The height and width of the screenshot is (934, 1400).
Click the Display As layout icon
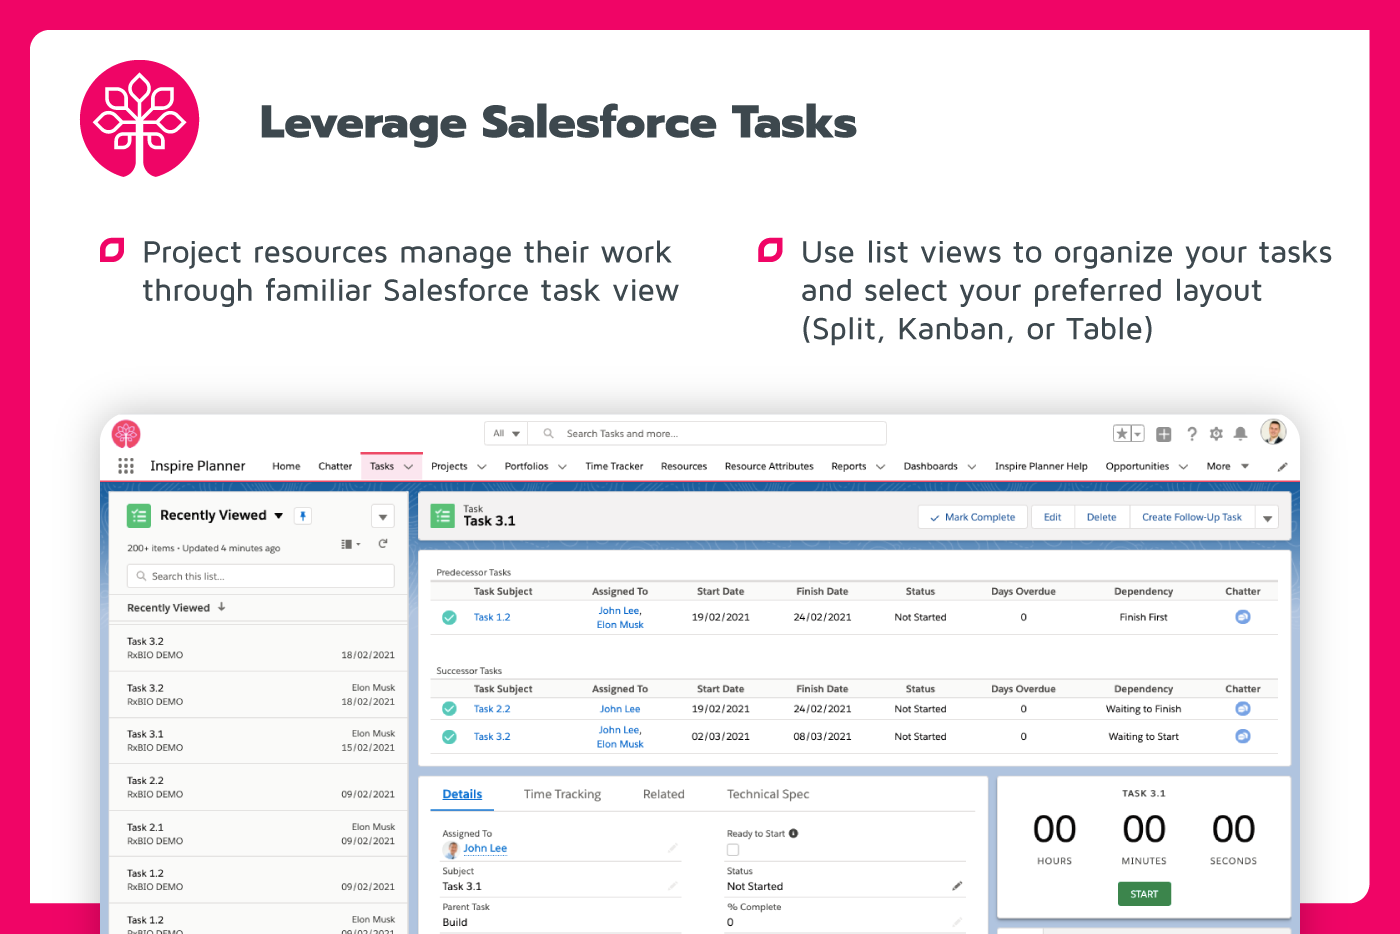click(350, 544)
